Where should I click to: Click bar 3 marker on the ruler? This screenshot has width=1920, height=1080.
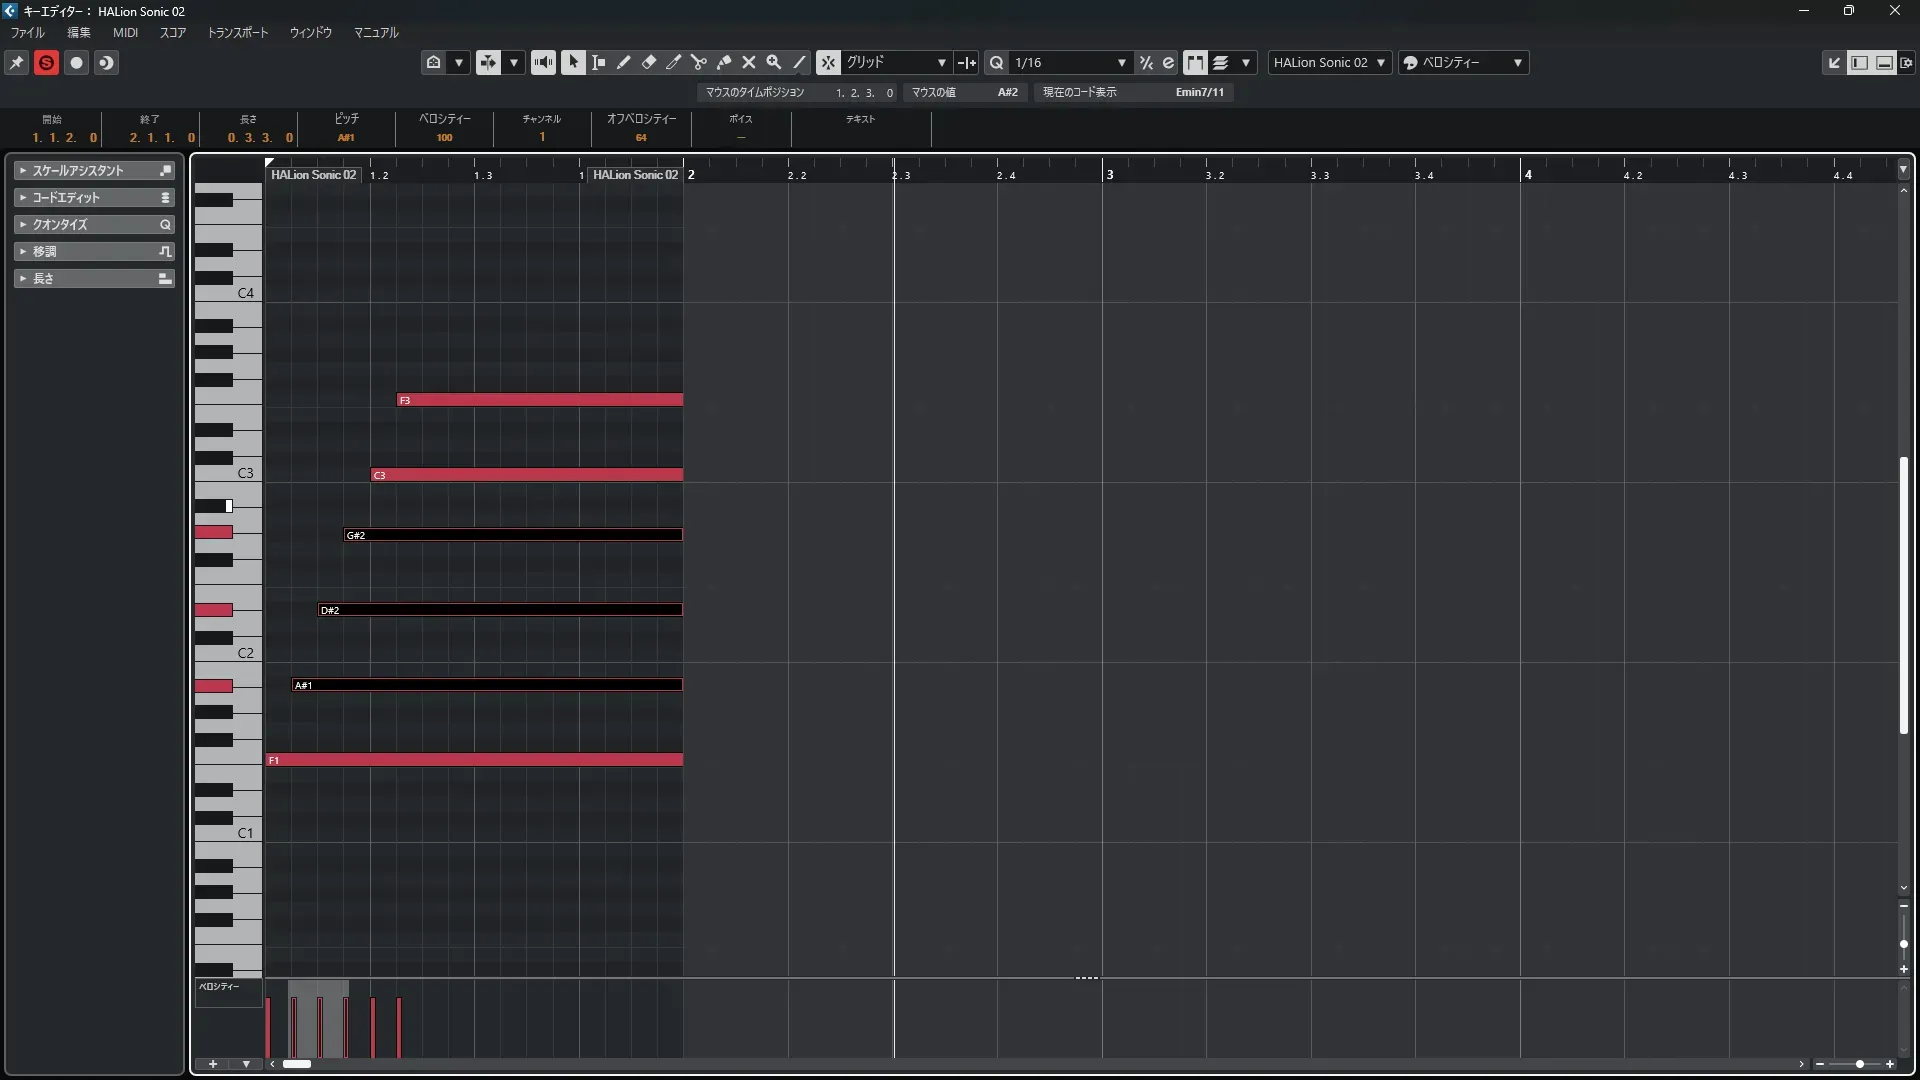1109,174
